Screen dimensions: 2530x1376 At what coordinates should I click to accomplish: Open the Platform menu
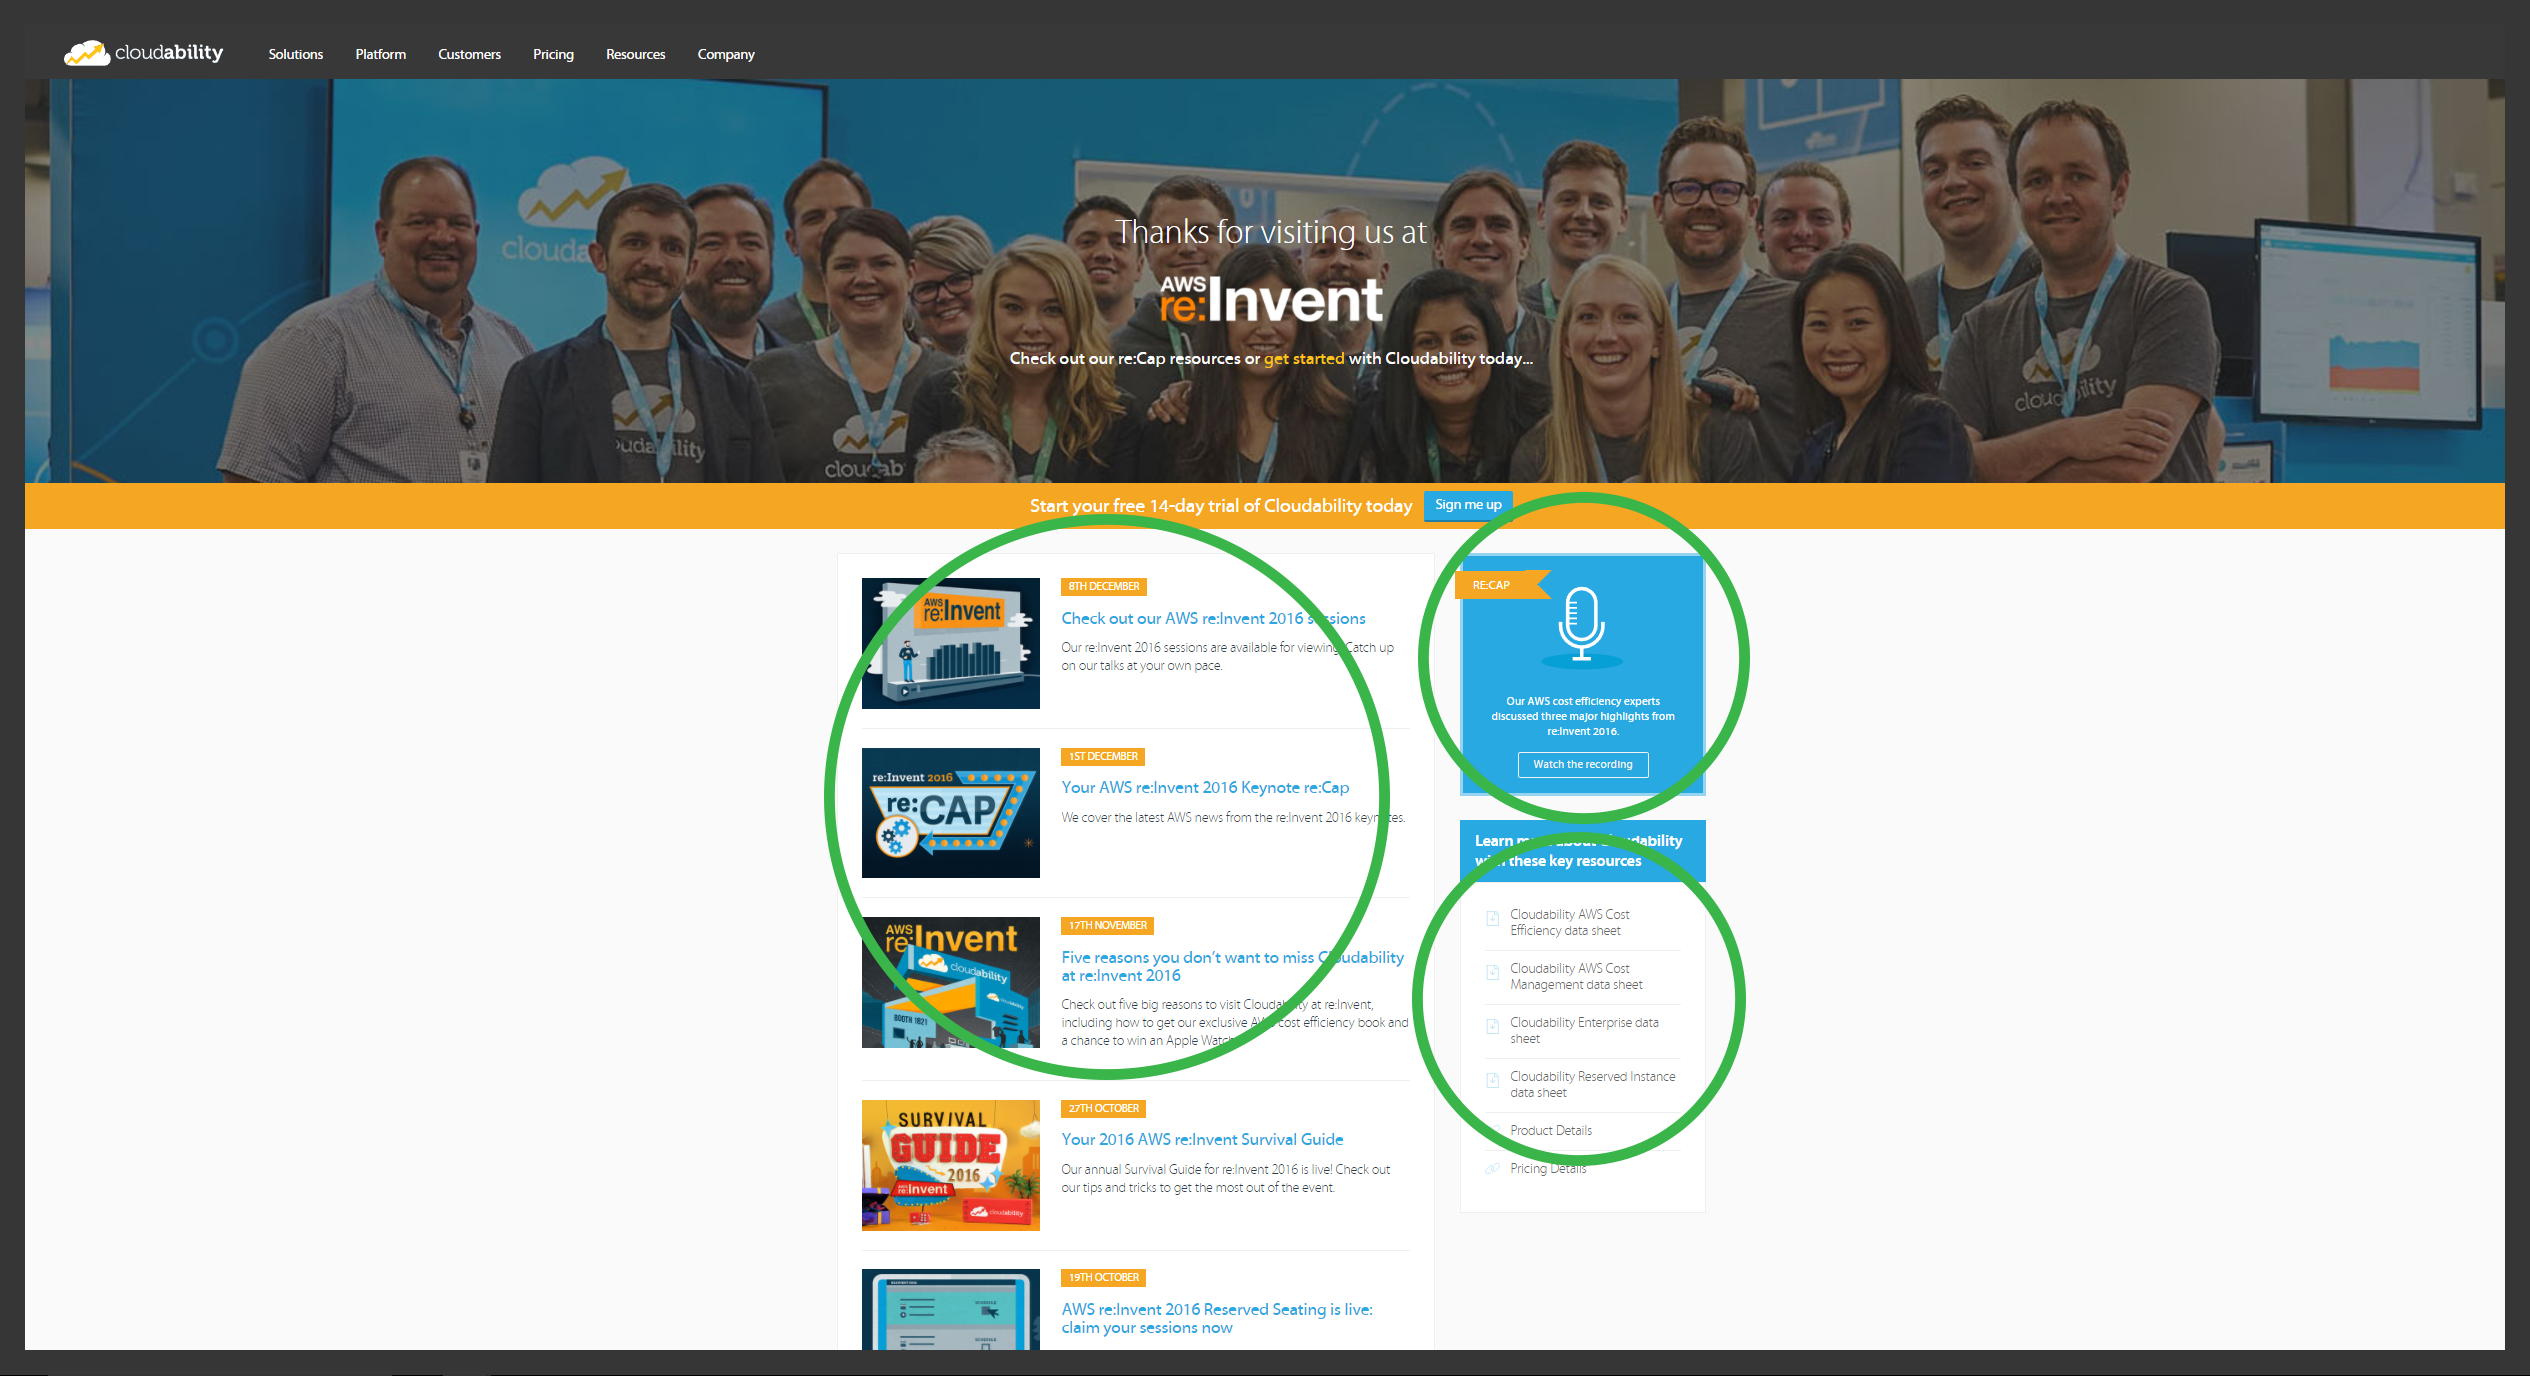(381, 54)
